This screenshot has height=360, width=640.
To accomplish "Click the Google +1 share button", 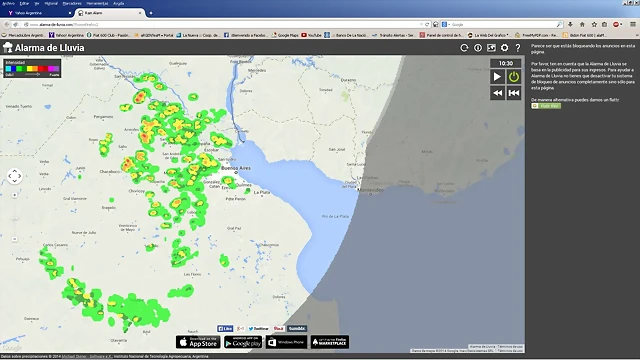I will coord(241,329).
